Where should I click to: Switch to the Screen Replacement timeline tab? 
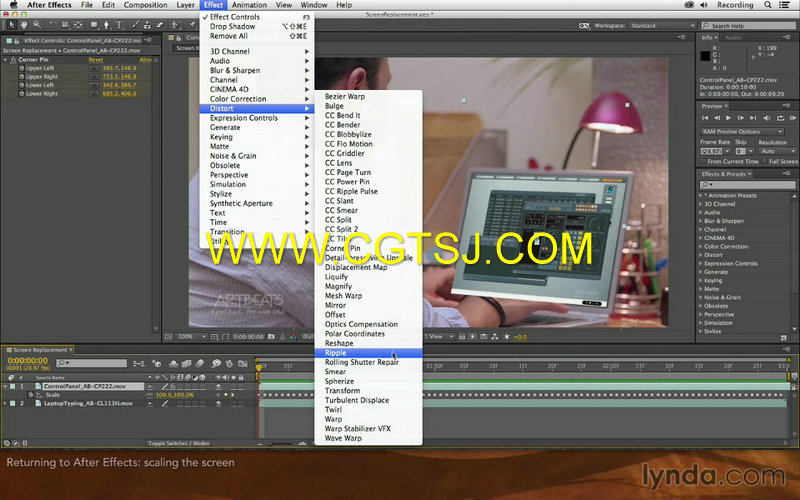pyautogui.click(x=39, y=350)
